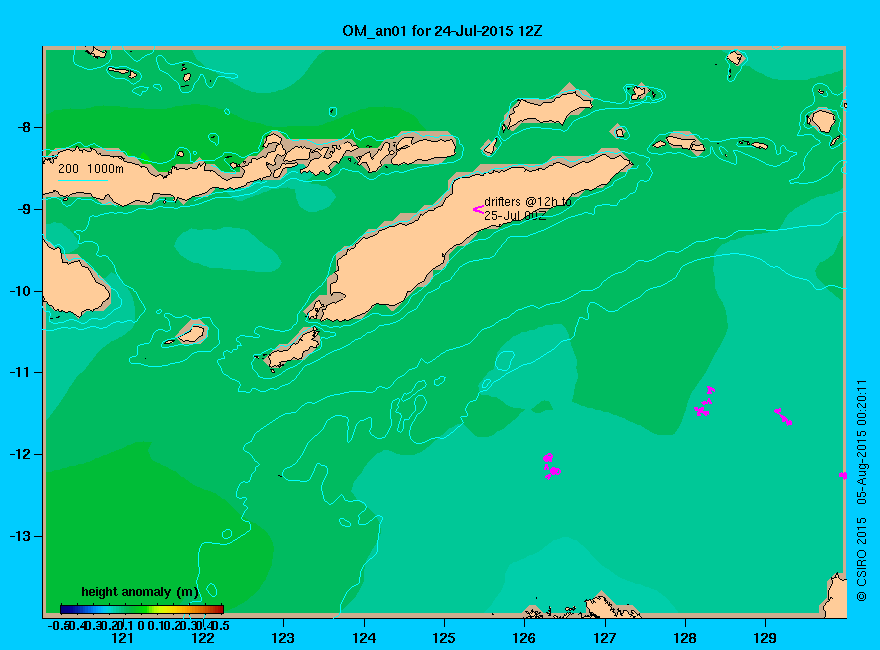Click the drifter marker cluster near 126.3°E, 12°S

(x=552, y=466)
